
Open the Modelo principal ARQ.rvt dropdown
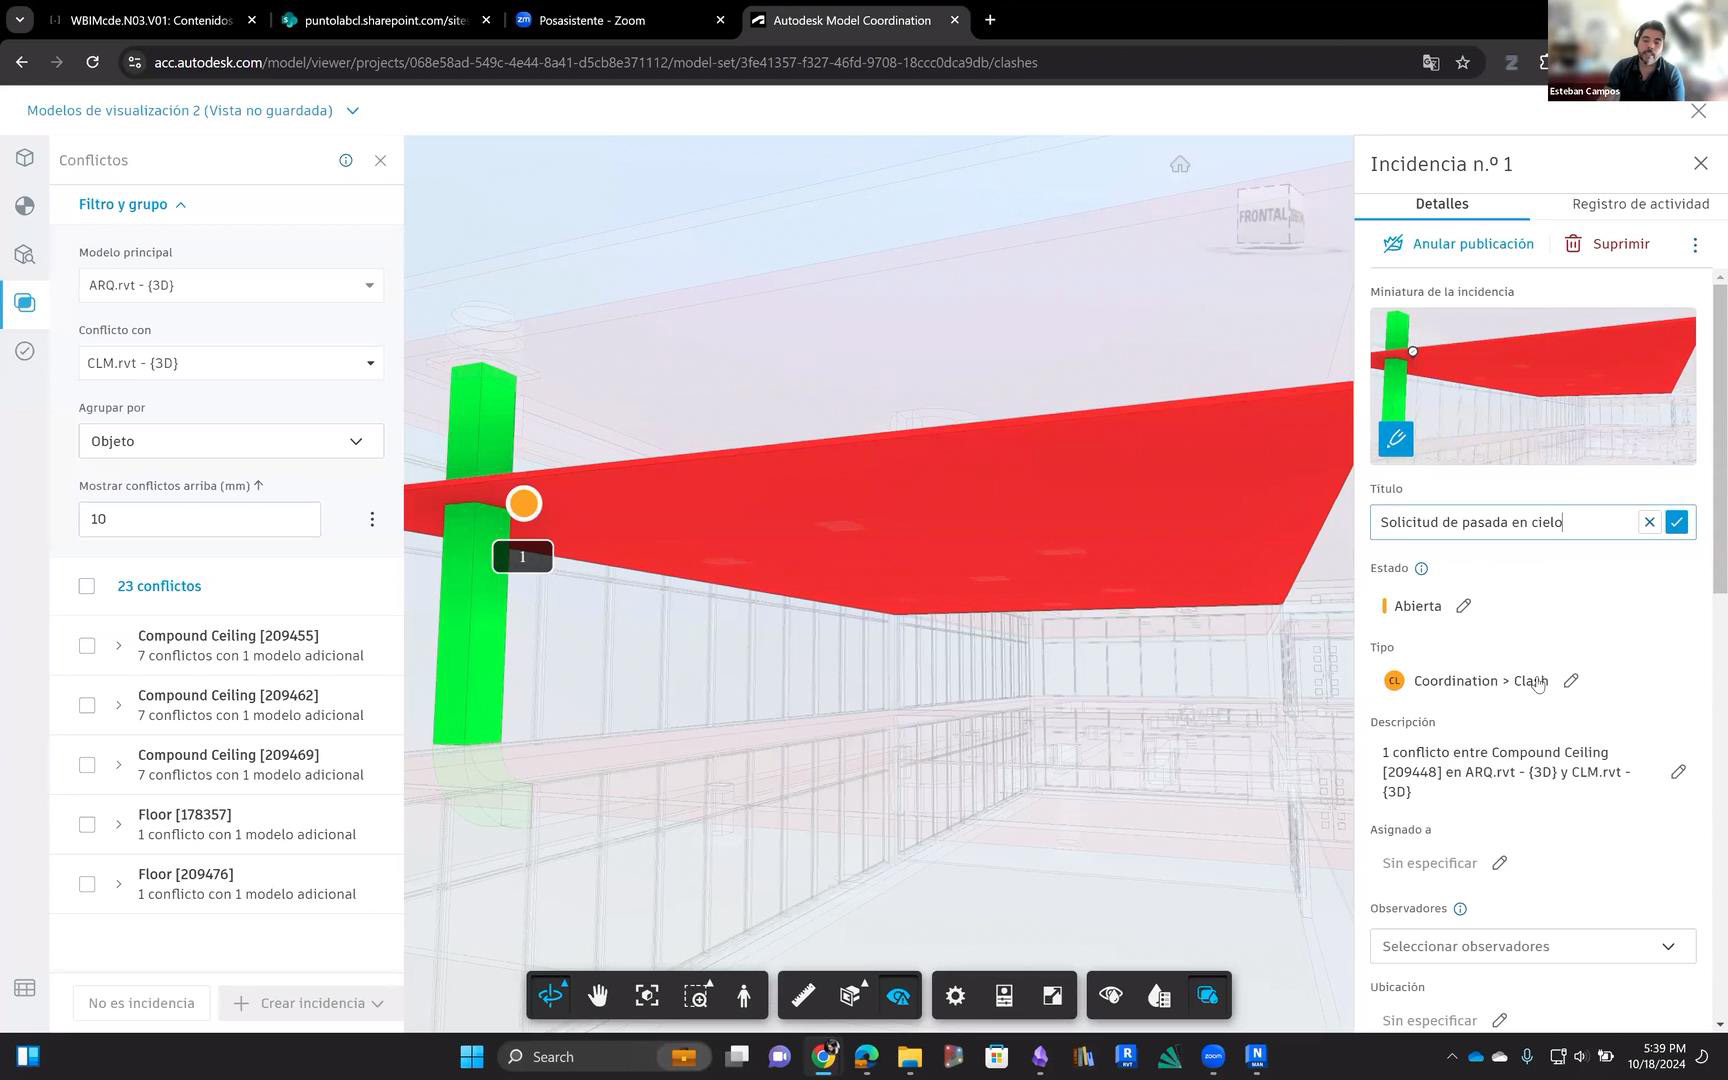point(231,286)
